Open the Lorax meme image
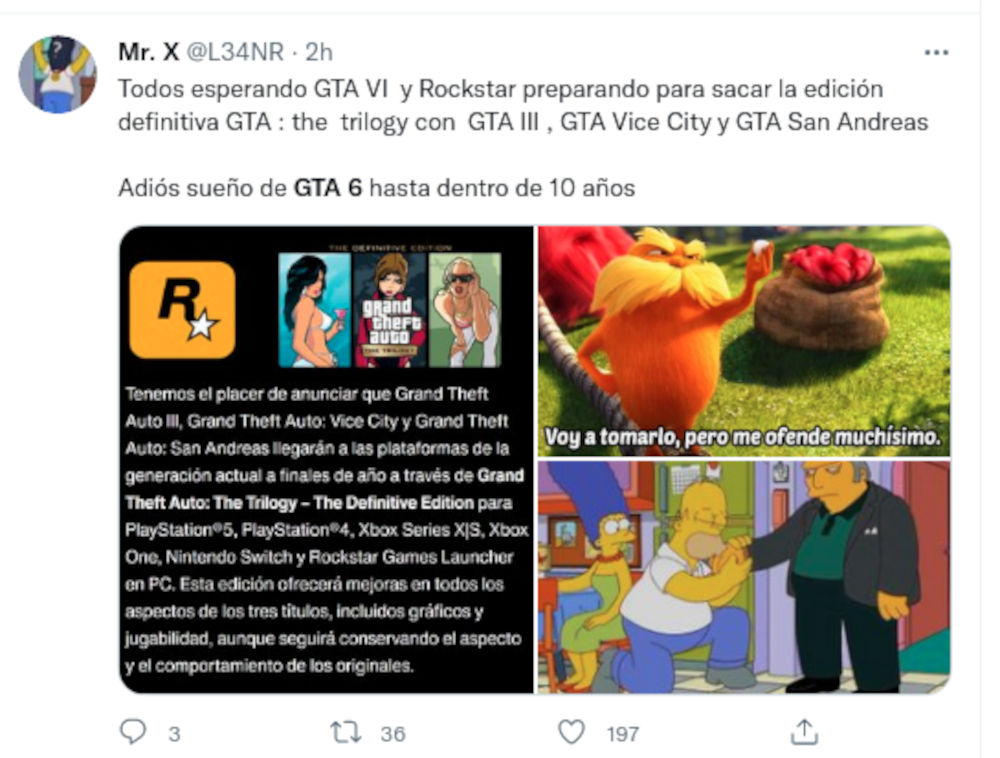This screenshot has width=1000, height=758. pos(744,341)
